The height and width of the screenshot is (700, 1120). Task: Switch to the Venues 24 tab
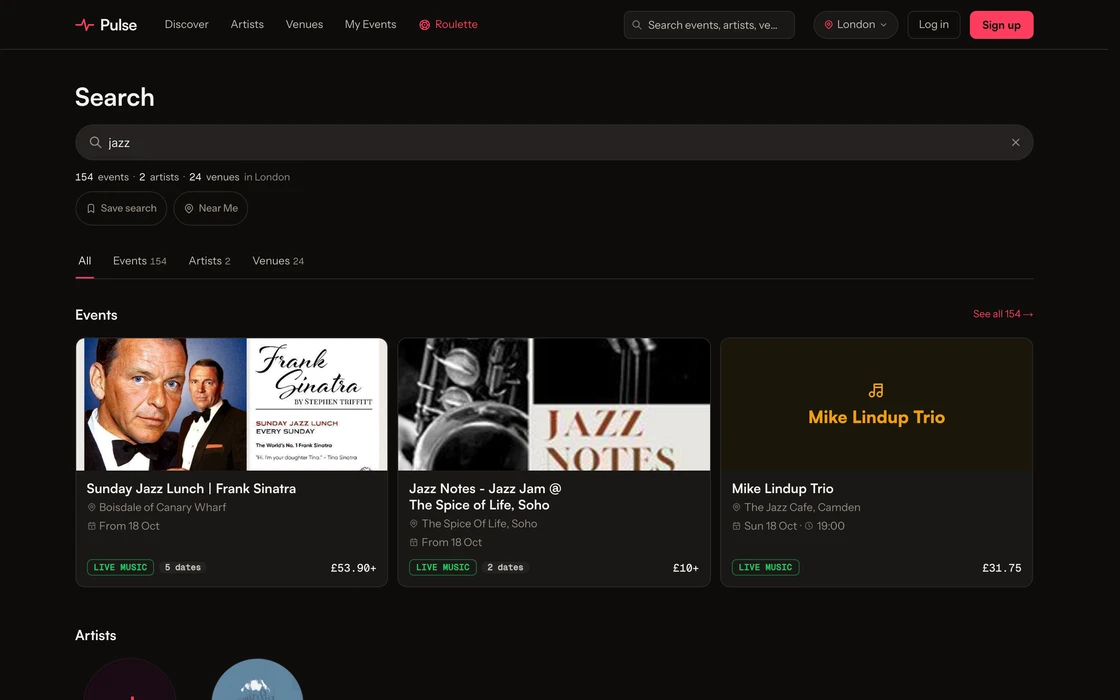pyautogui.click(x=278, y=261)
